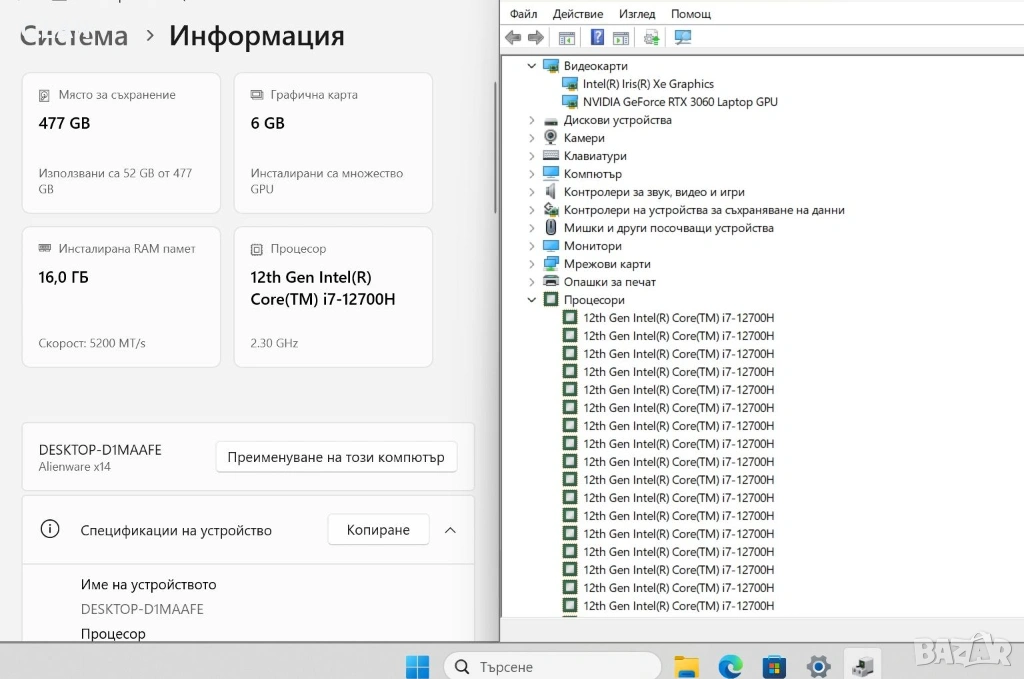Collapse the Видеокарти category
This screenshot has height=679, width=1024.
(x=532, y=66)
